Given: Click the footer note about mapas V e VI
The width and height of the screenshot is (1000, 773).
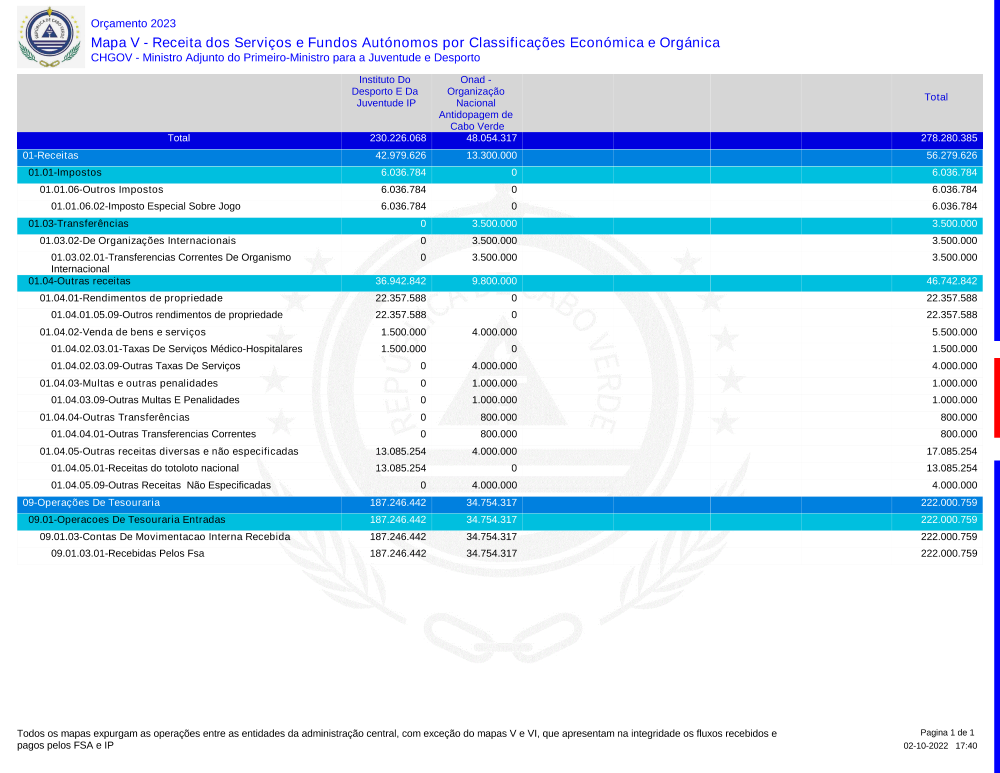Looking at the screenshot, I should click(396, 739).
